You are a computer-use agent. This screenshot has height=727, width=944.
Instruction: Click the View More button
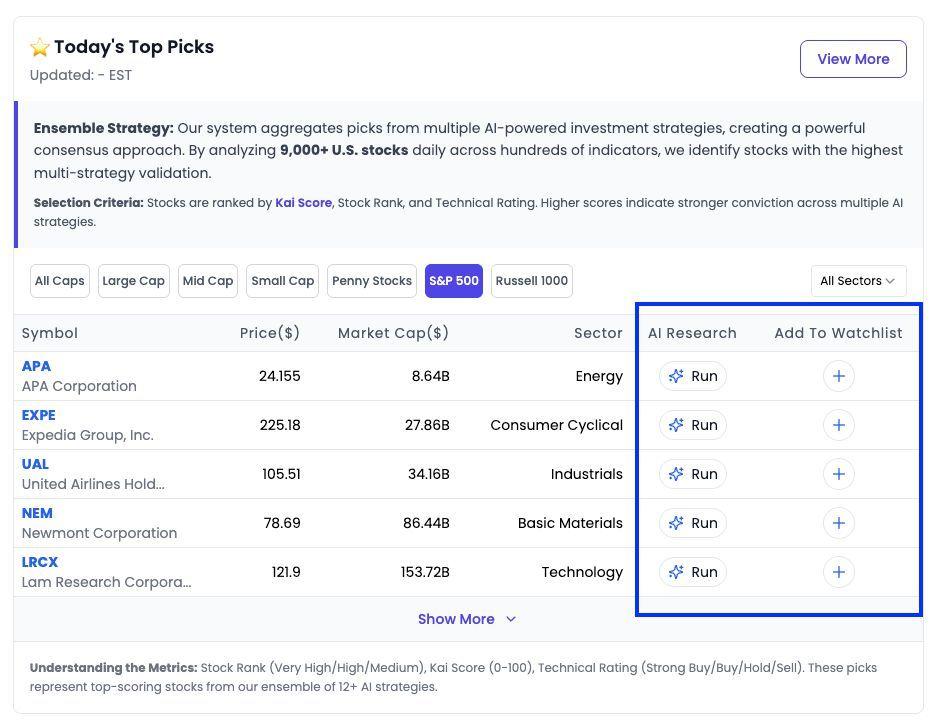[x=853, y=59]
